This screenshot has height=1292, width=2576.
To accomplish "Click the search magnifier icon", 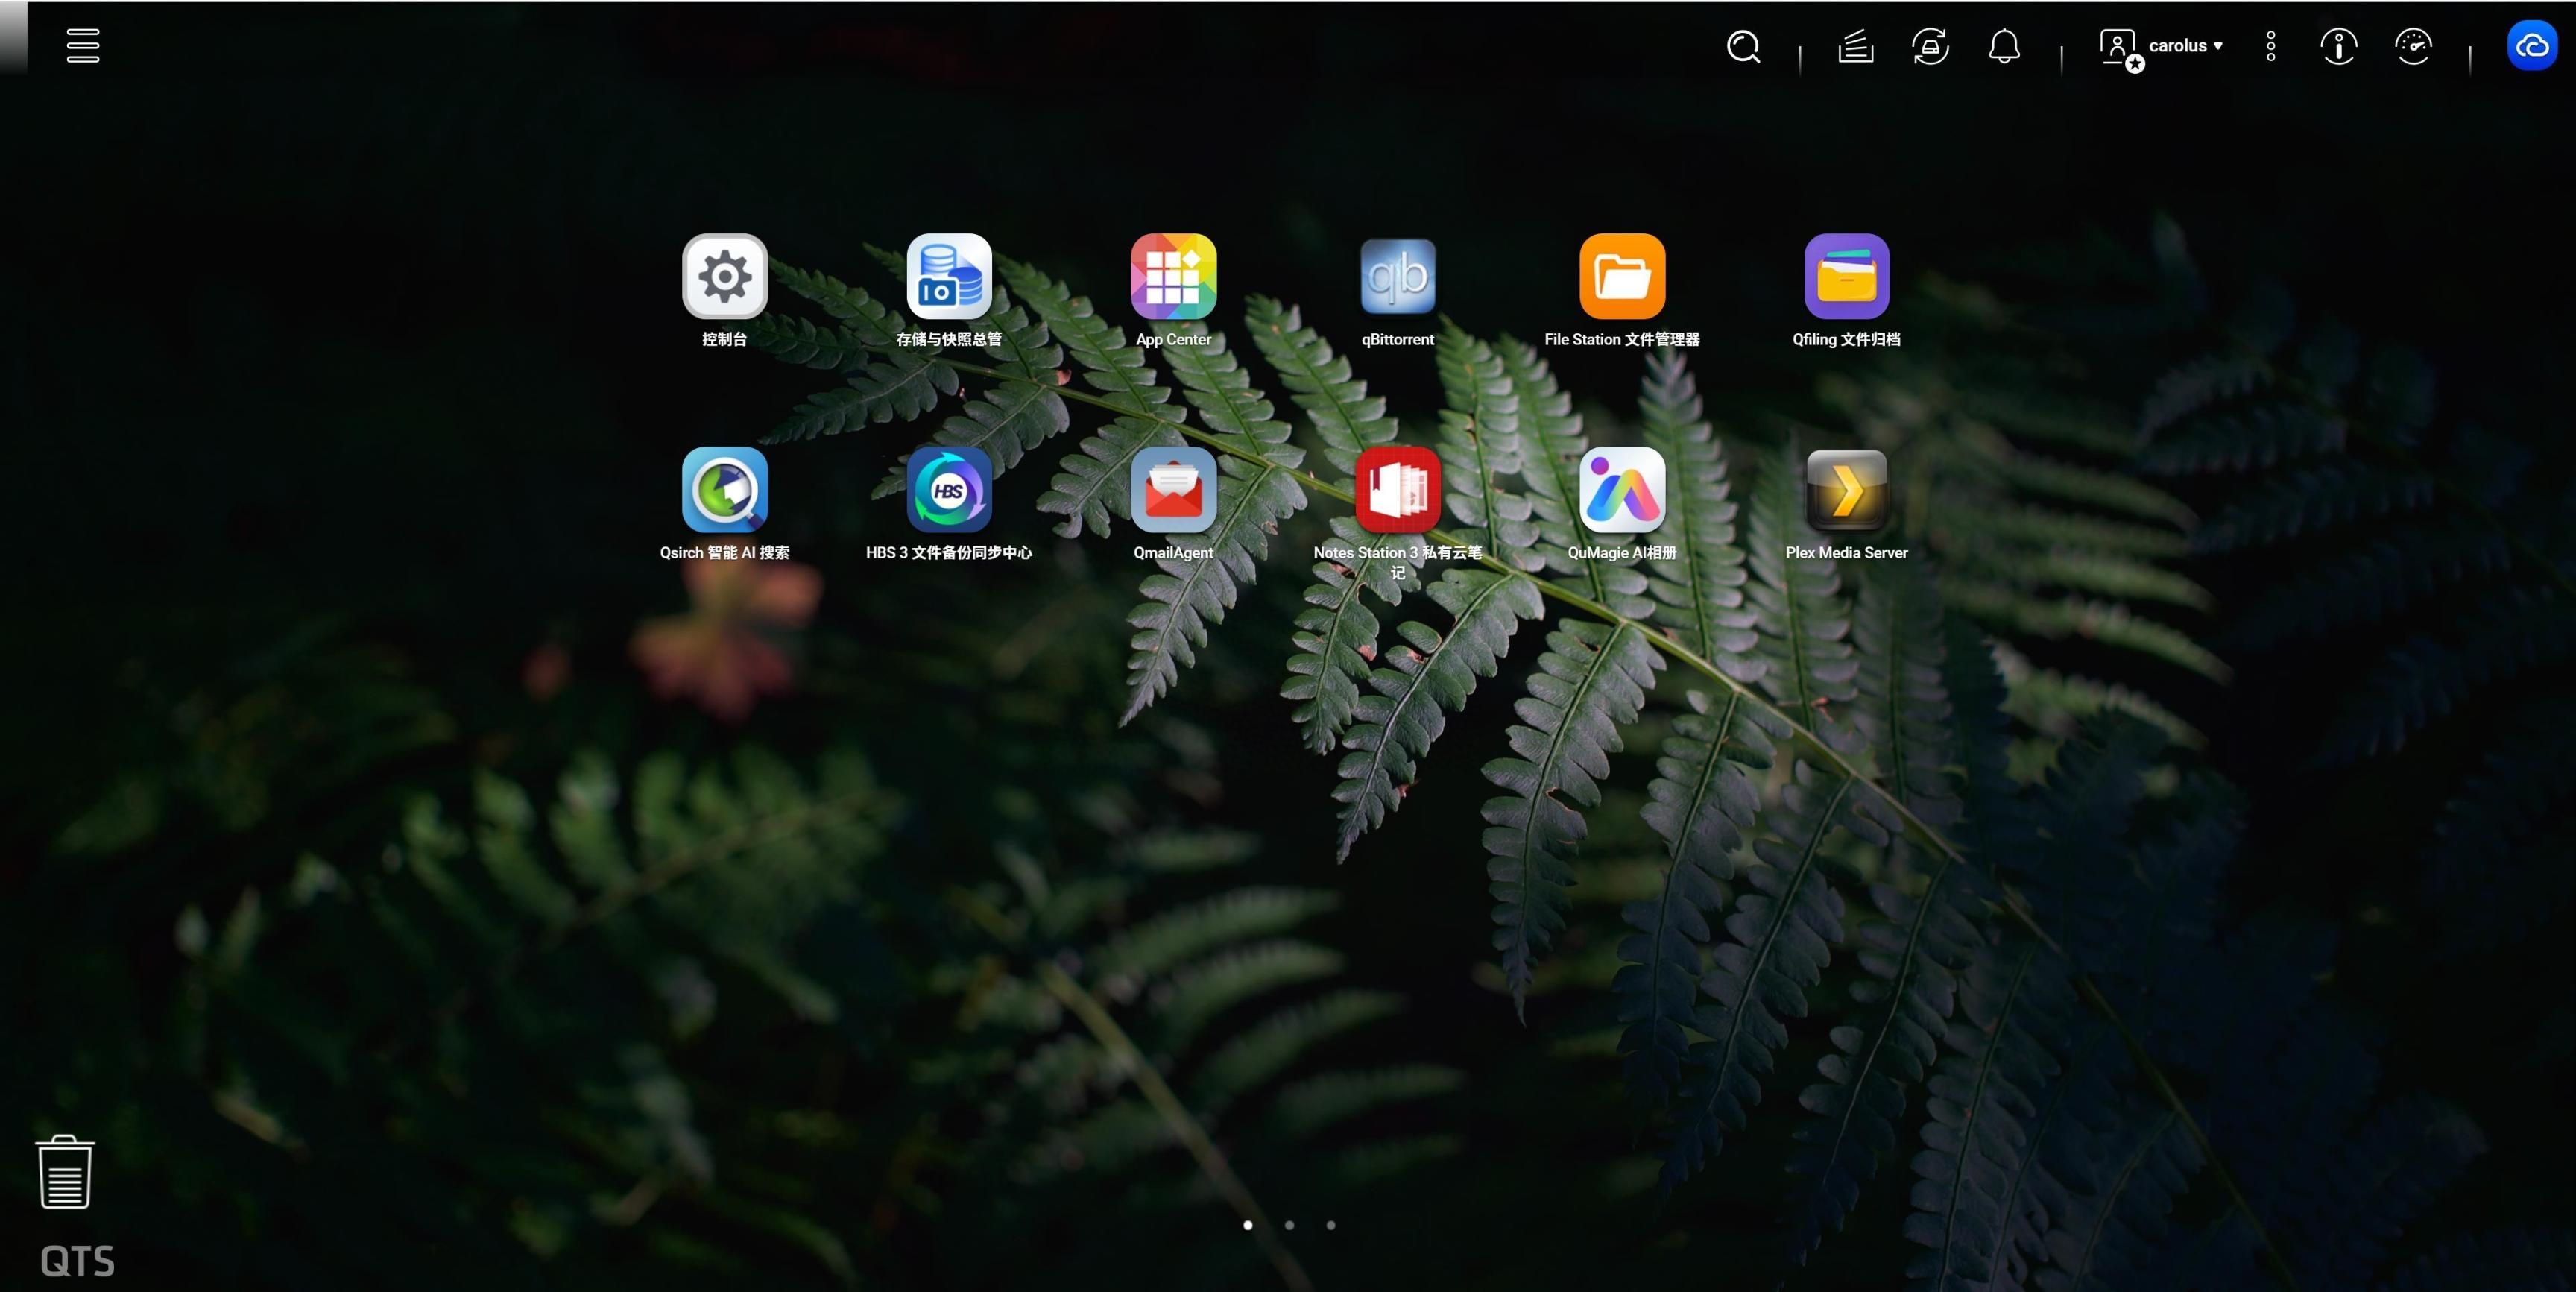I will click(1743, 46).
